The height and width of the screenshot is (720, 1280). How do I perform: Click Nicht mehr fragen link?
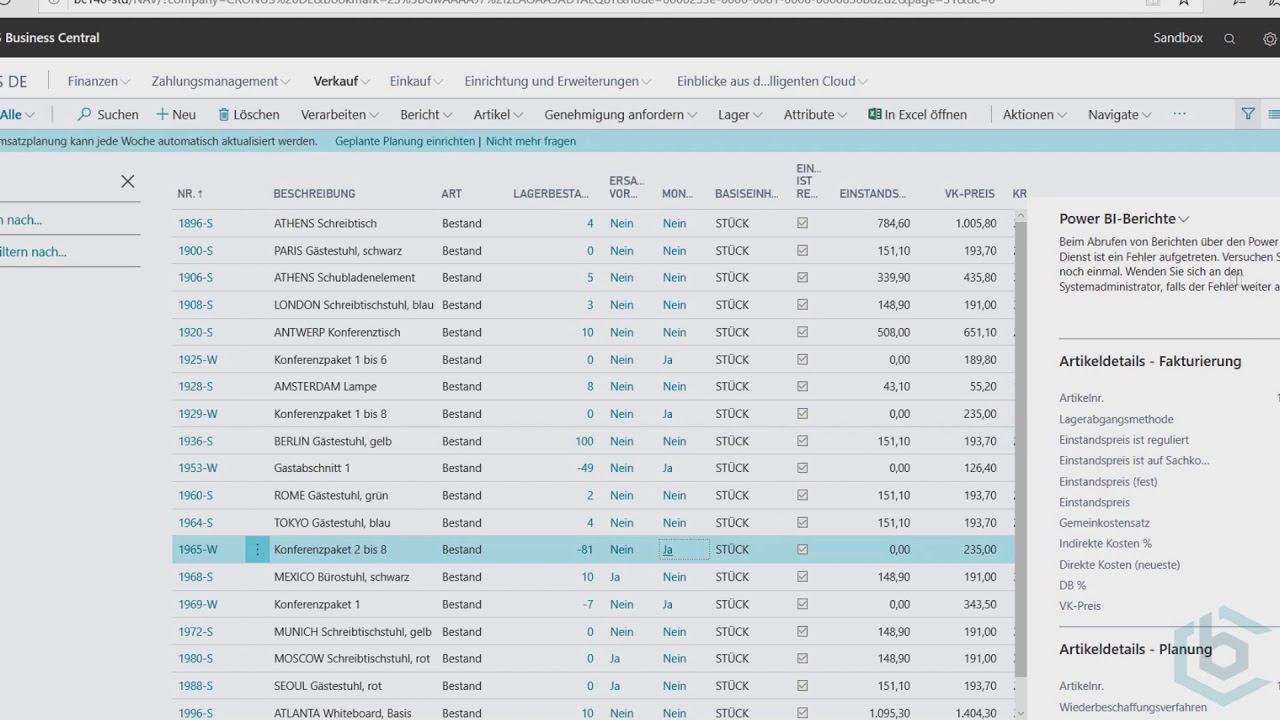(531, 141)
